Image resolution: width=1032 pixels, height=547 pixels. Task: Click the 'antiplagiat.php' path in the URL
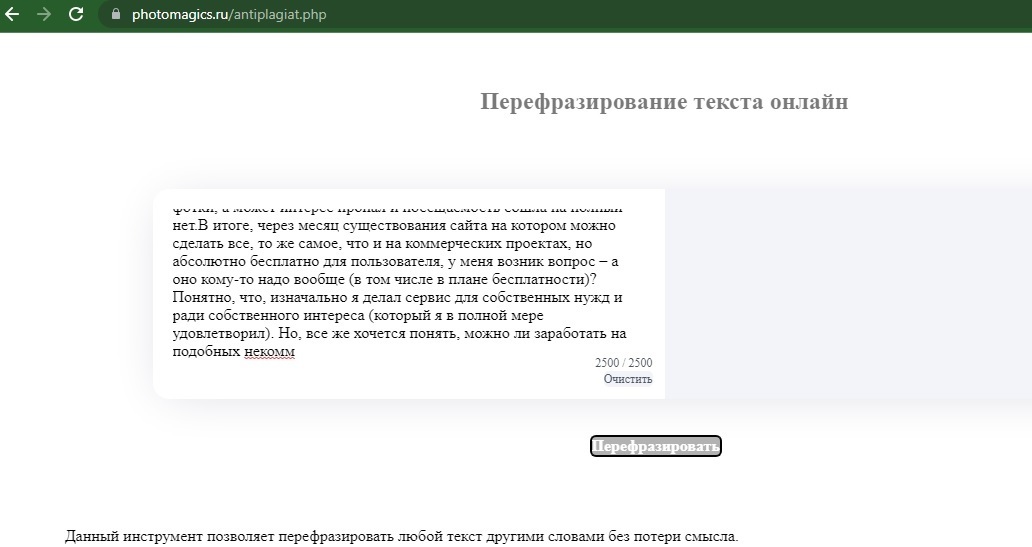(x=279, y=15)
